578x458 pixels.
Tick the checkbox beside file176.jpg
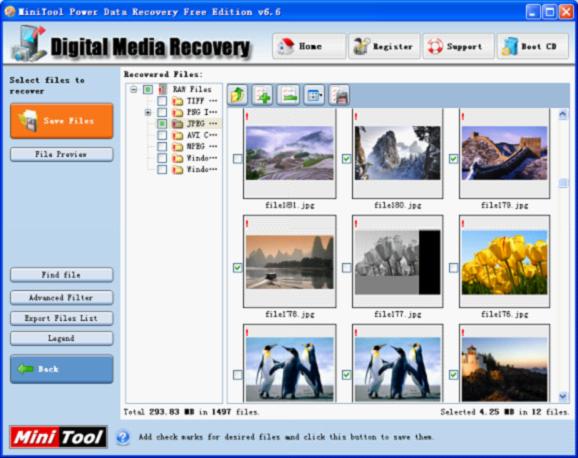pyautogui.click(x=453, y=268)
